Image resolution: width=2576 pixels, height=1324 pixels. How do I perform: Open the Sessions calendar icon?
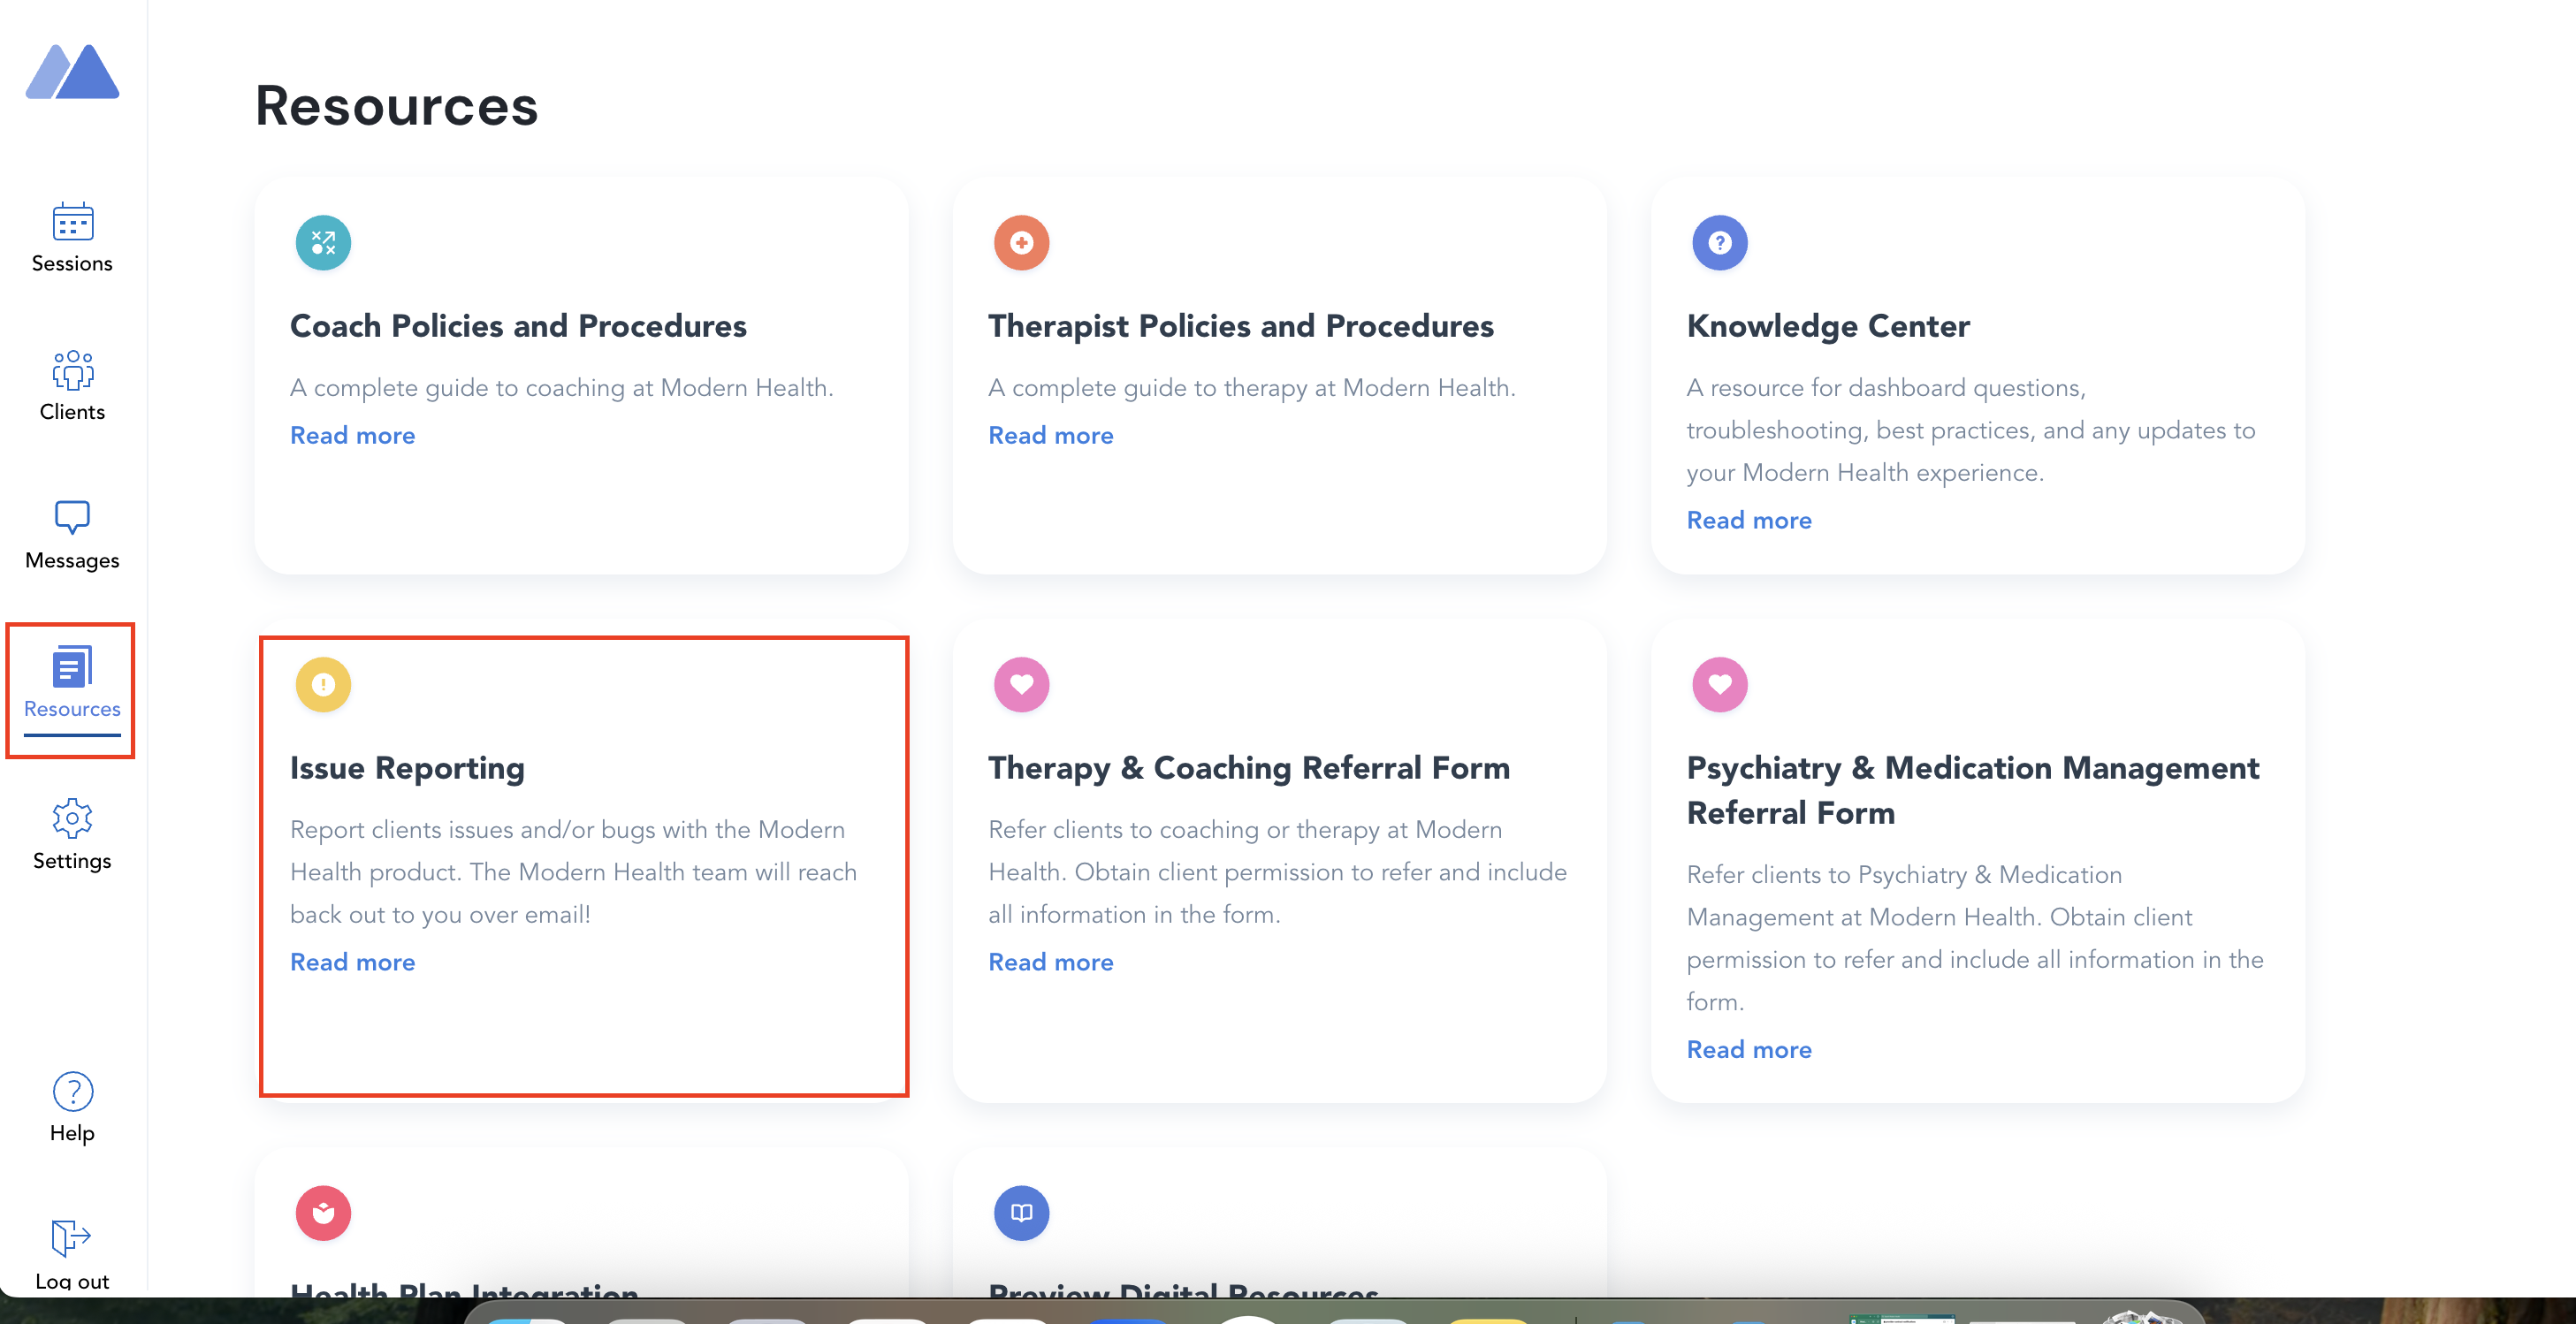point(72,222)
